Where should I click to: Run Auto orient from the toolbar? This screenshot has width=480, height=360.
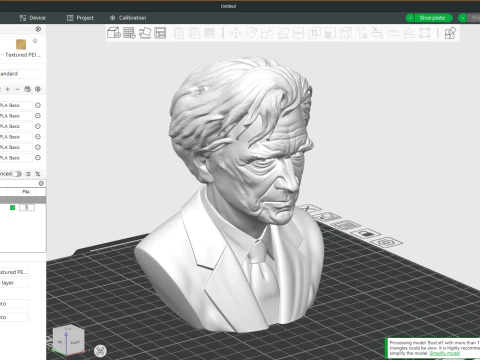click(x=145, y=33)
